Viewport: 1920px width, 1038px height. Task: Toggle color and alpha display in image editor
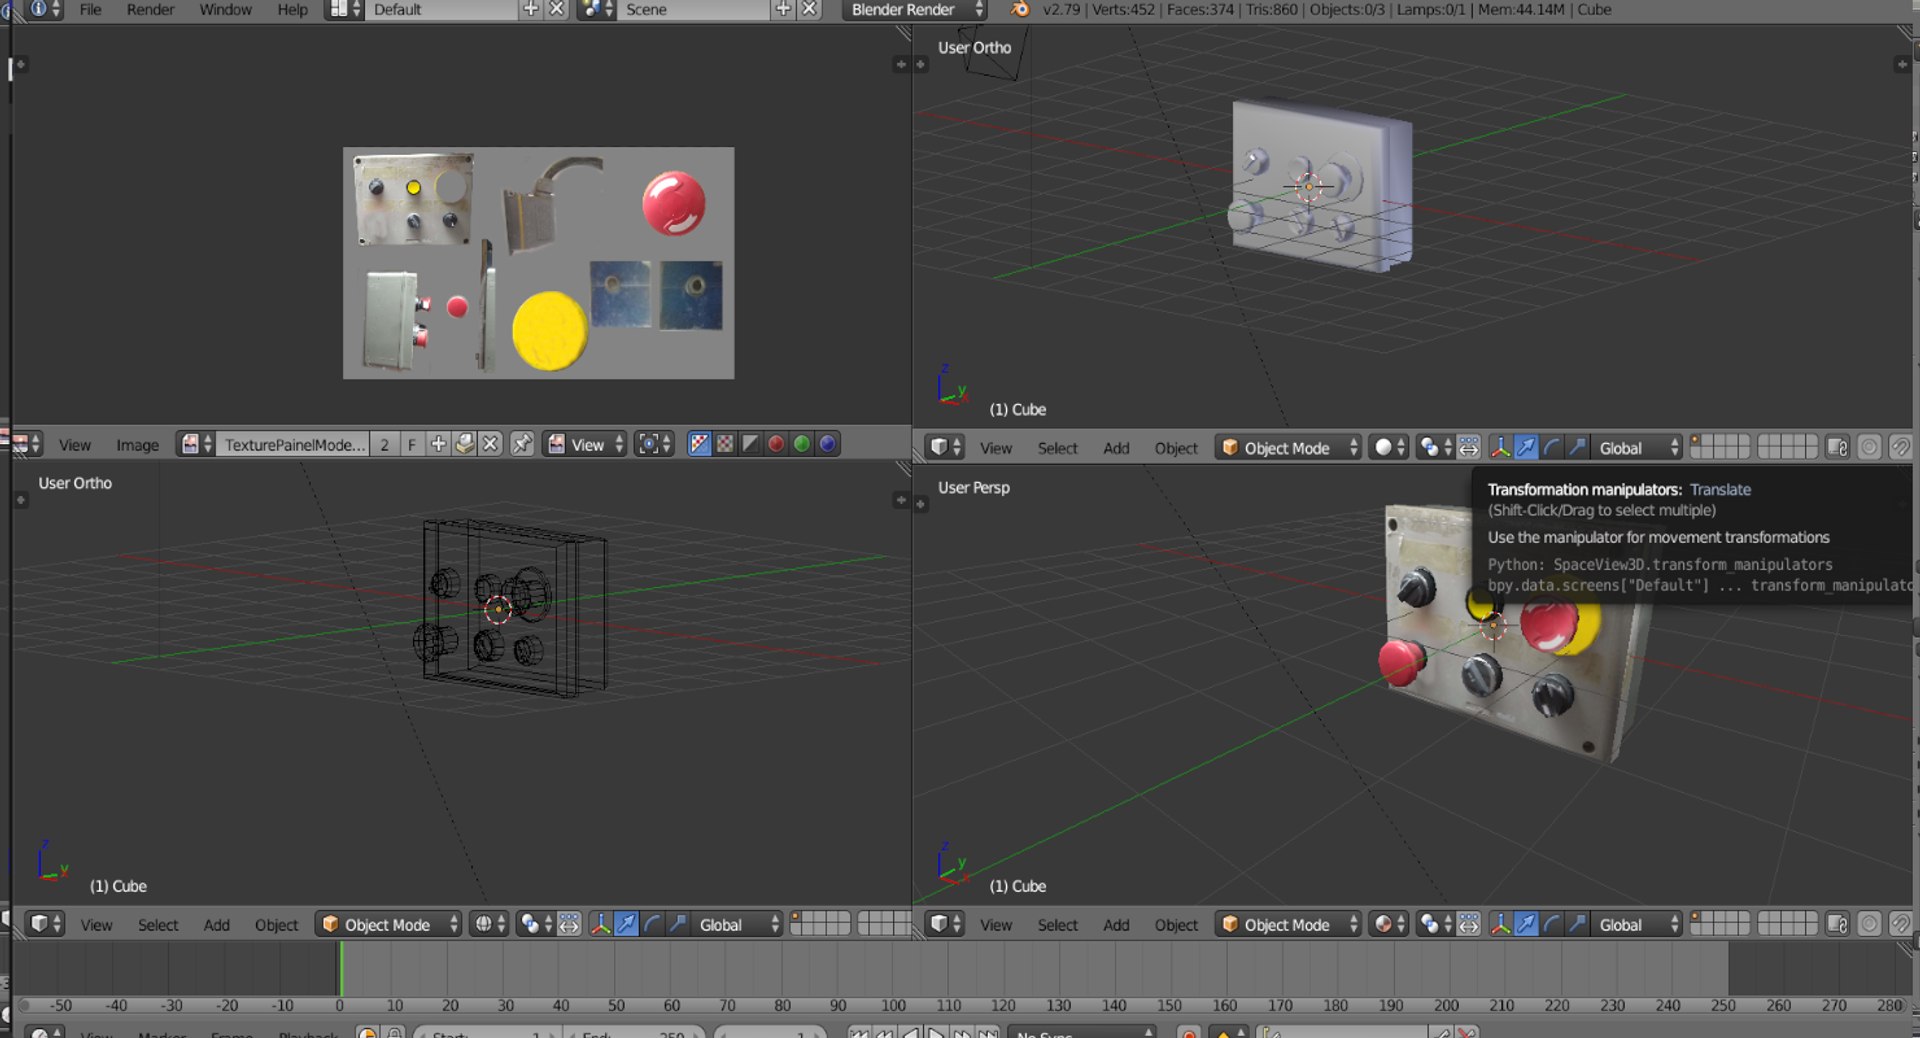[699, 444]
